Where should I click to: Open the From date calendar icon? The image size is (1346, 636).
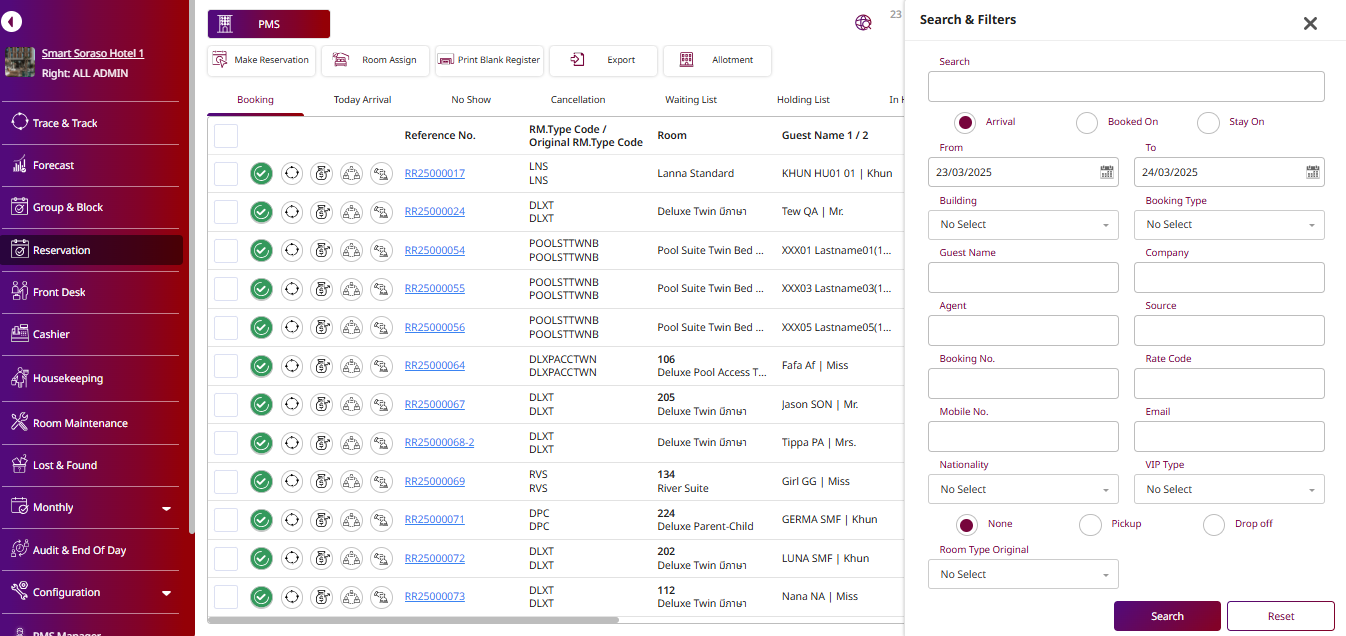click(1107, 172)
